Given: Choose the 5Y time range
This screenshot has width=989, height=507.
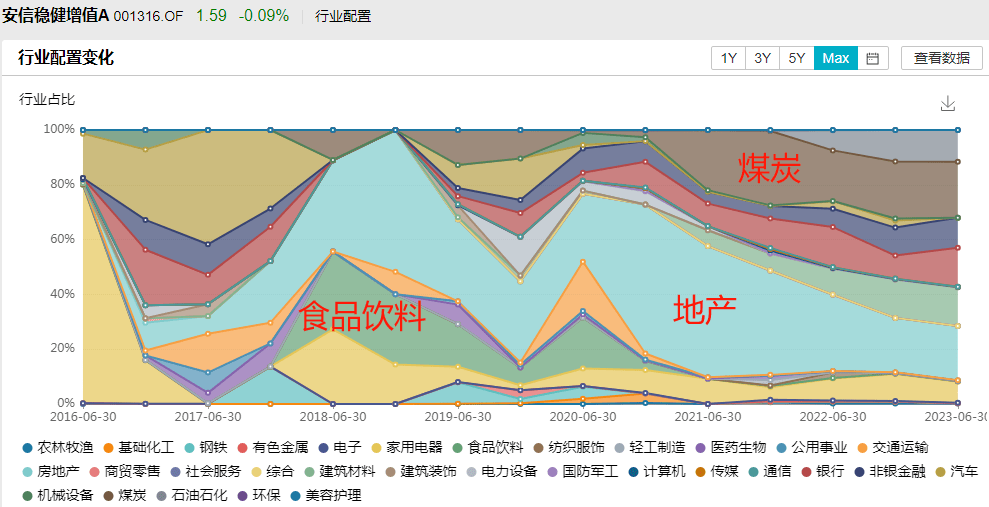Looking at the screenshot, I should click(x=797, y=58).
